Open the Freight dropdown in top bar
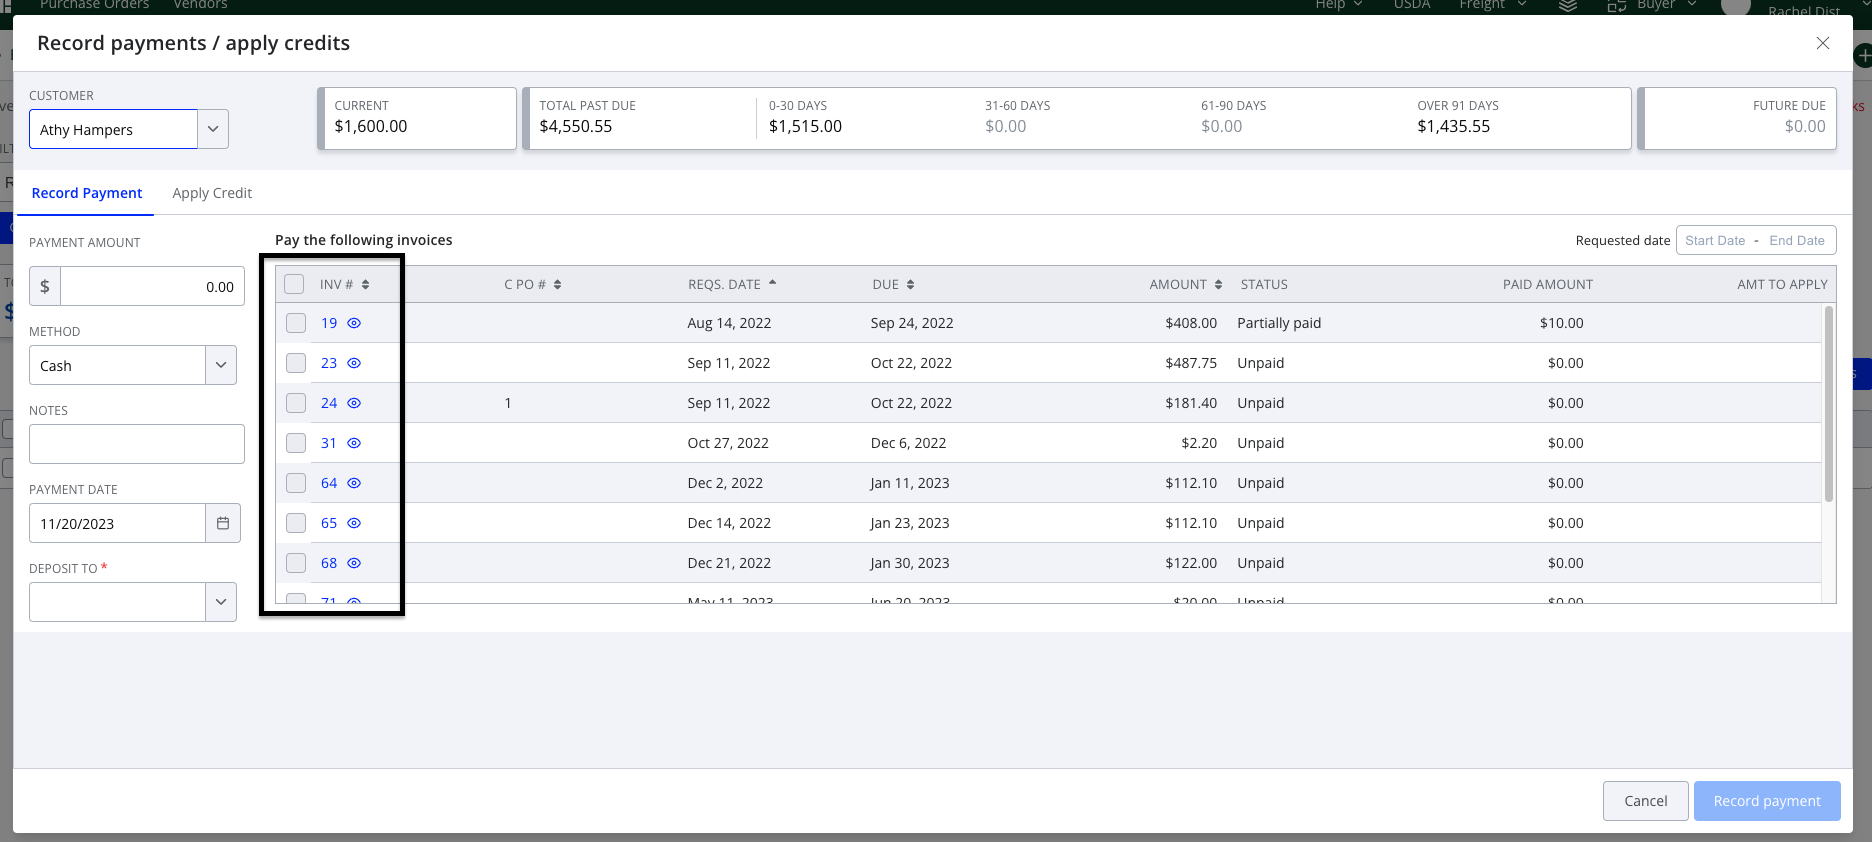Viewport: 1872px width, 842px height. [1492, 5]
